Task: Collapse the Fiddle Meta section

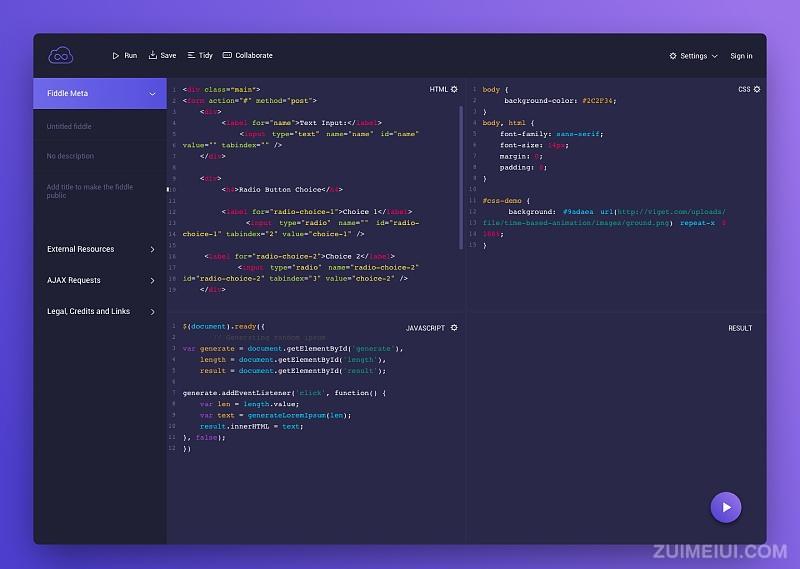Action: (152, 94)
